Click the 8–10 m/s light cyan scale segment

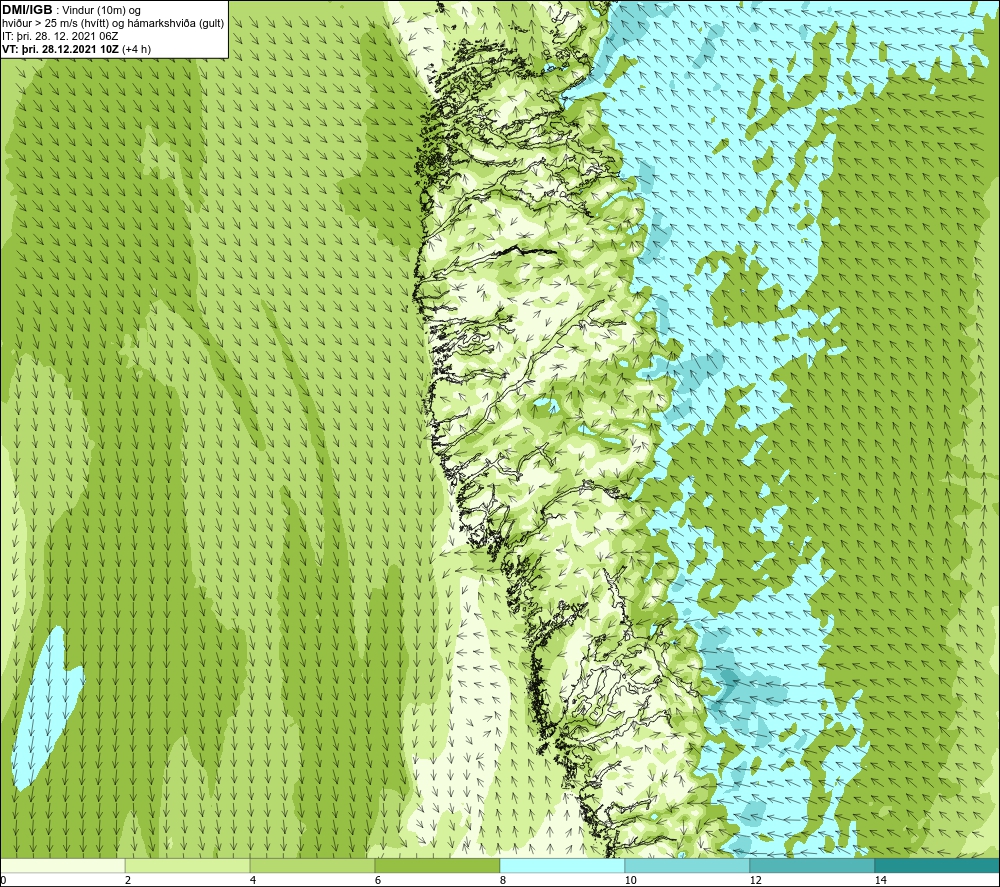[x=562, y=865]
